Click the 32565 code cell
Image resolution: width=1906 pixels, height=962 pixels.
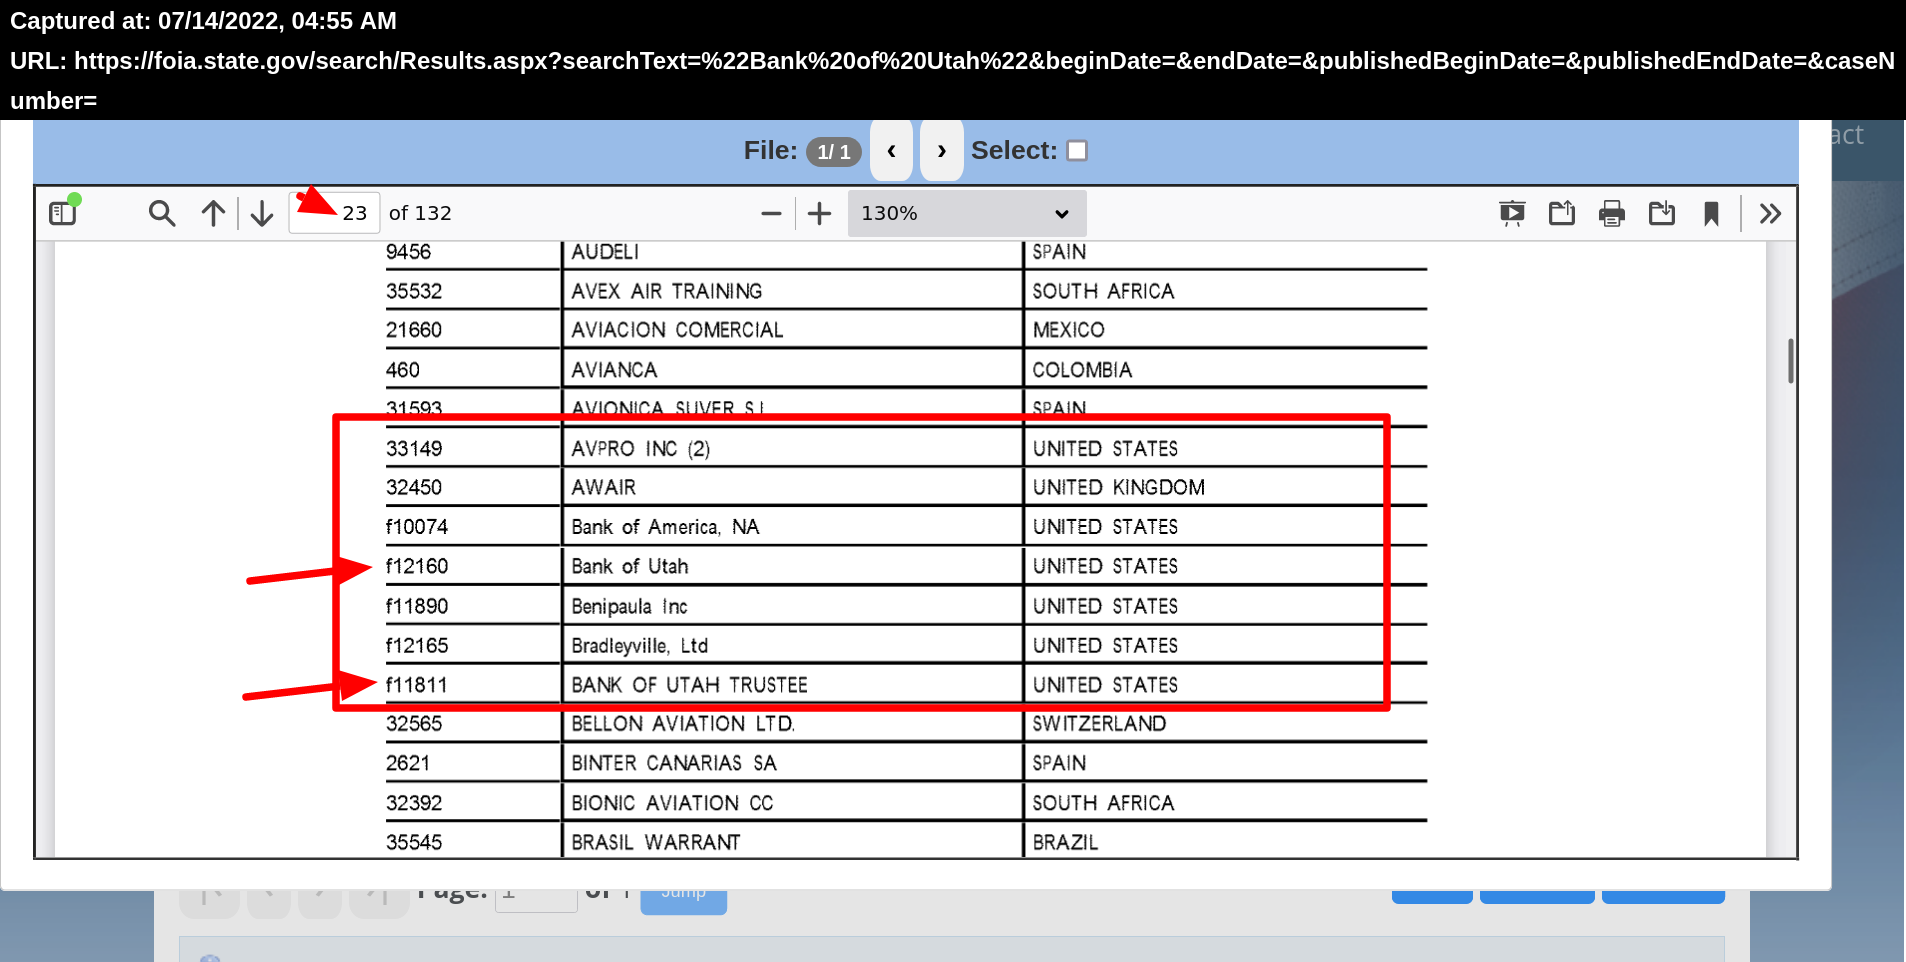[x=414, y=724]
